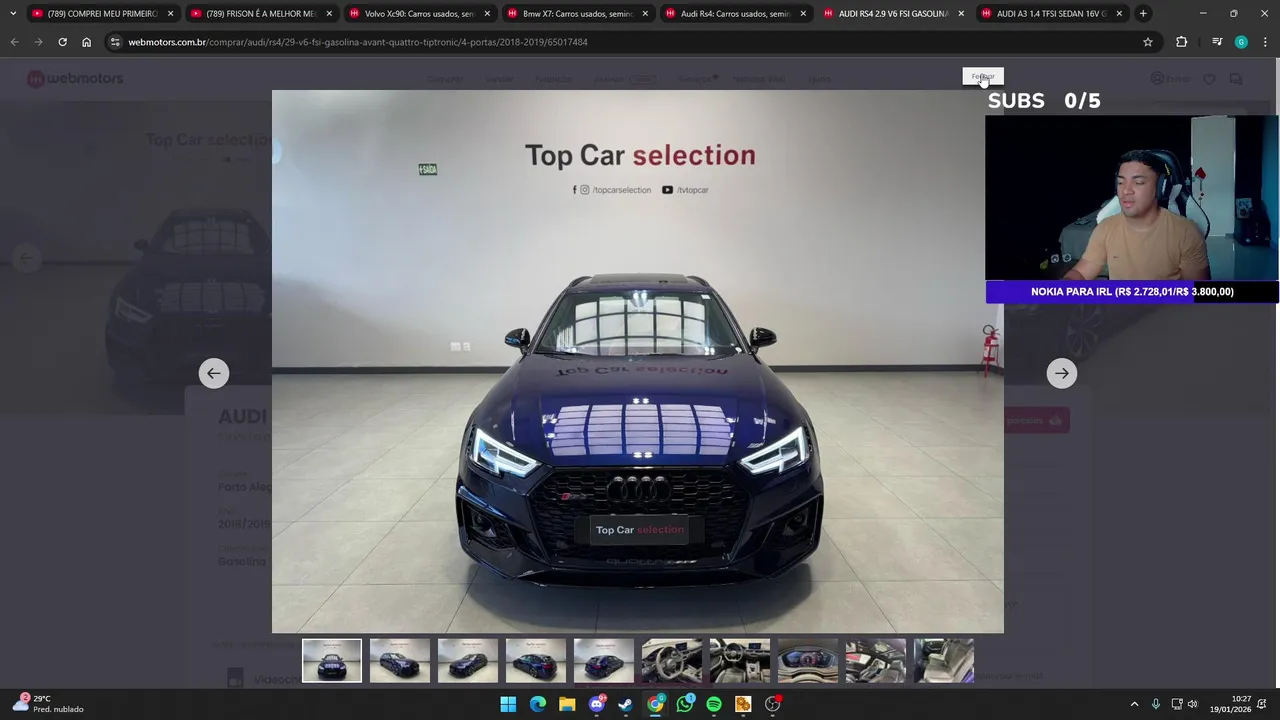Show hidden system tray icons
The width and height of the screenshot is (1280, 720).
(x=1134, y=704)
